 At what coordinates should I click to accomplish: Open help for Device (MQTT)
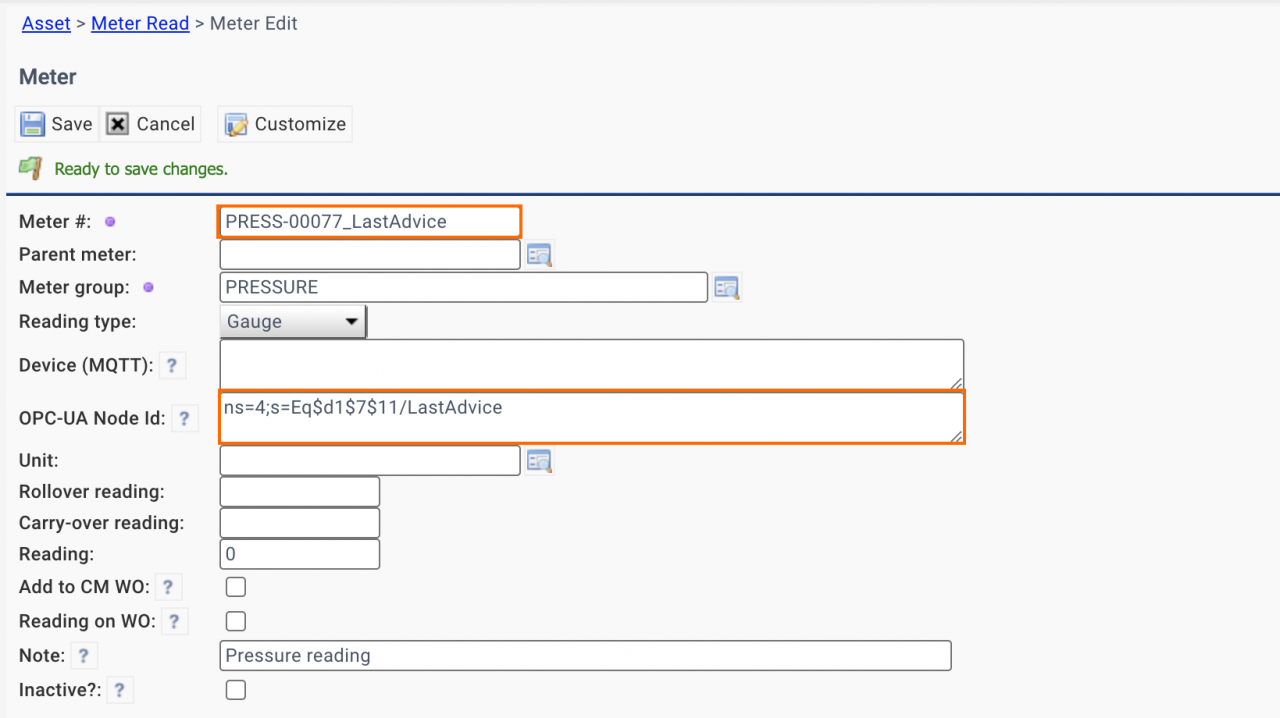tap(172, 366)
